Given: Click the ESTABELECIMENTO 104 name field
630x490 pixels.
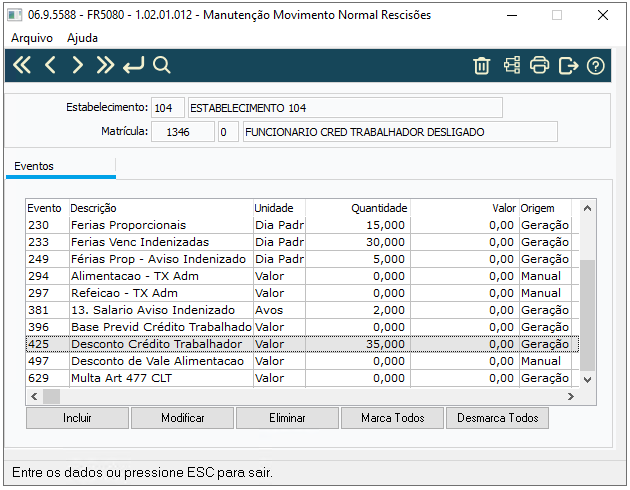Looking at the screenshot, I should pyautogui.click(x=345, y=108).
